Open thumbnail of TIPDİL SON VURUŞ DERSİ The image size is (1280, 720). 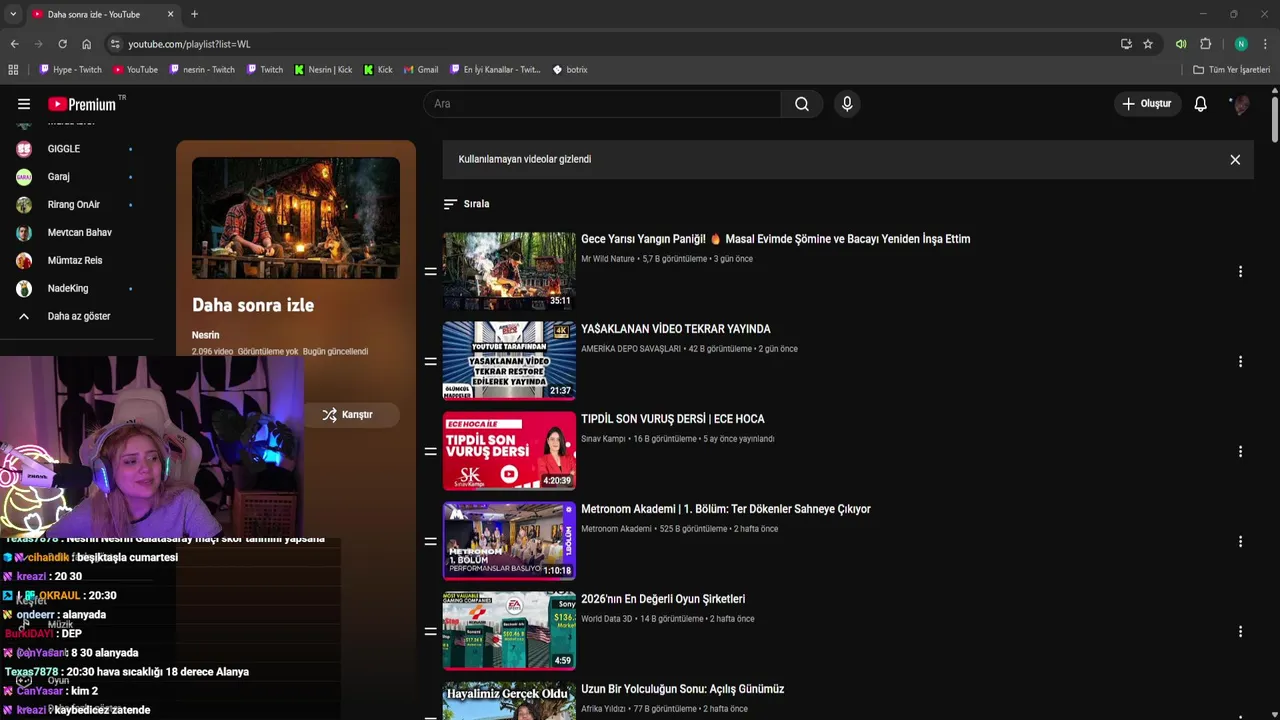point(509,451)
